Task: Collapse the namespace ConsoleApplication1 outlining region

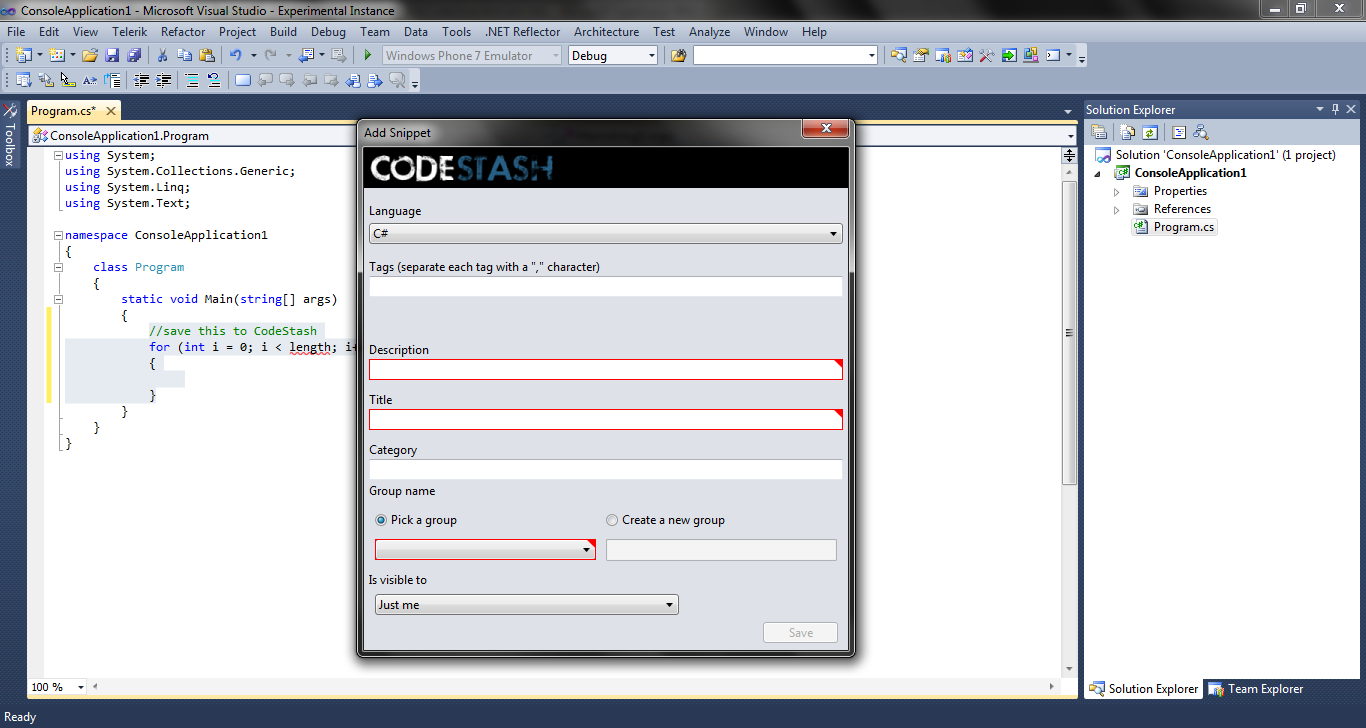Action: [58, 235]
